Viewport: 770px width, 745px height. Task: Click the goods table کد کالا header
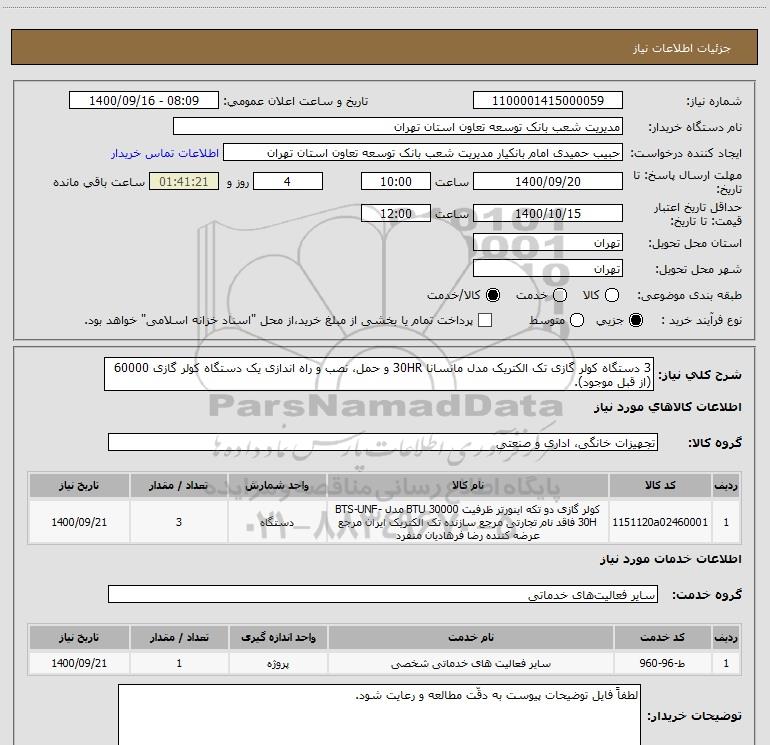point(660,485)
